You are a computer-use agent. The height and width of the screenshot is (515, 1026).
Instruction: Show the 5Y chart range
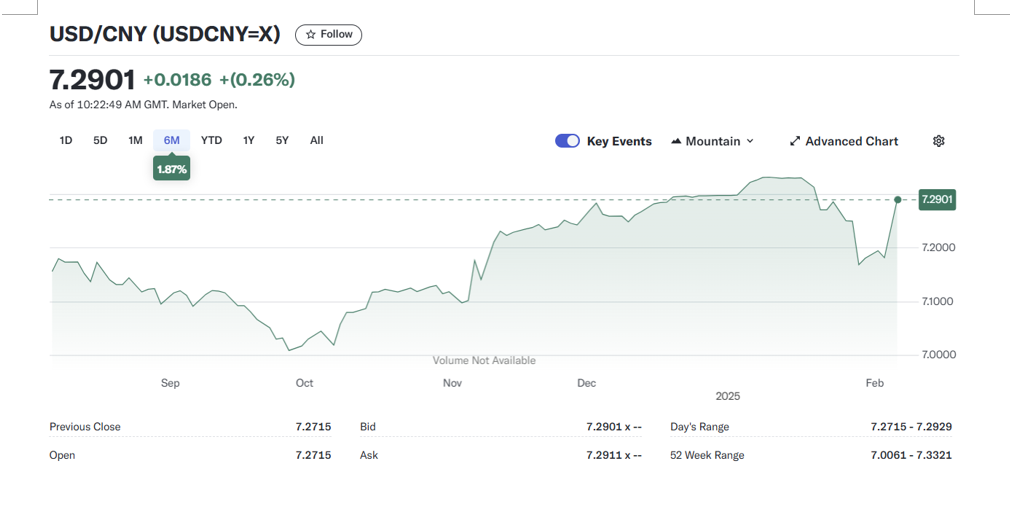pos(282,141)
